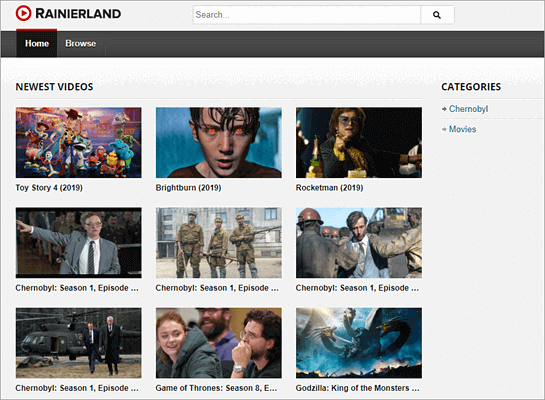The image size is (545, 400).
Task: Click Chernobyl title under the three soldiers thumbnail
Action: pos(217,288)
